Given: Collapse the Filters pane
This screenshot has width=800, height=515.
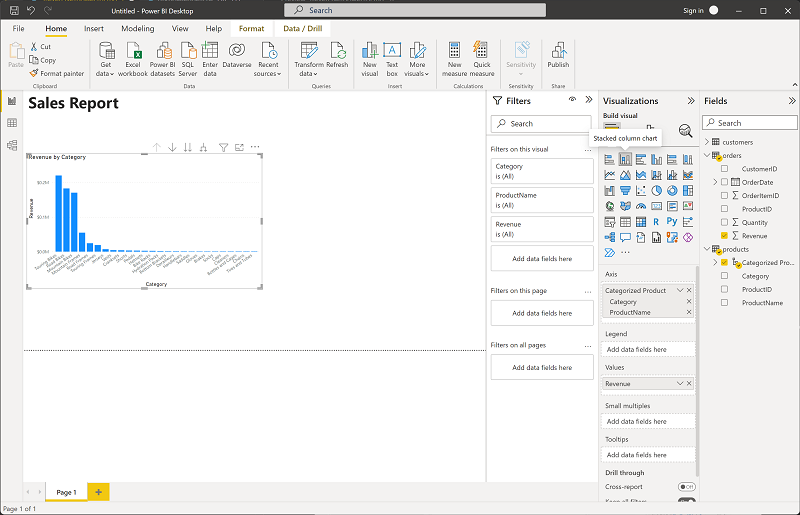Looking at the screenshot, I should 589,100.
